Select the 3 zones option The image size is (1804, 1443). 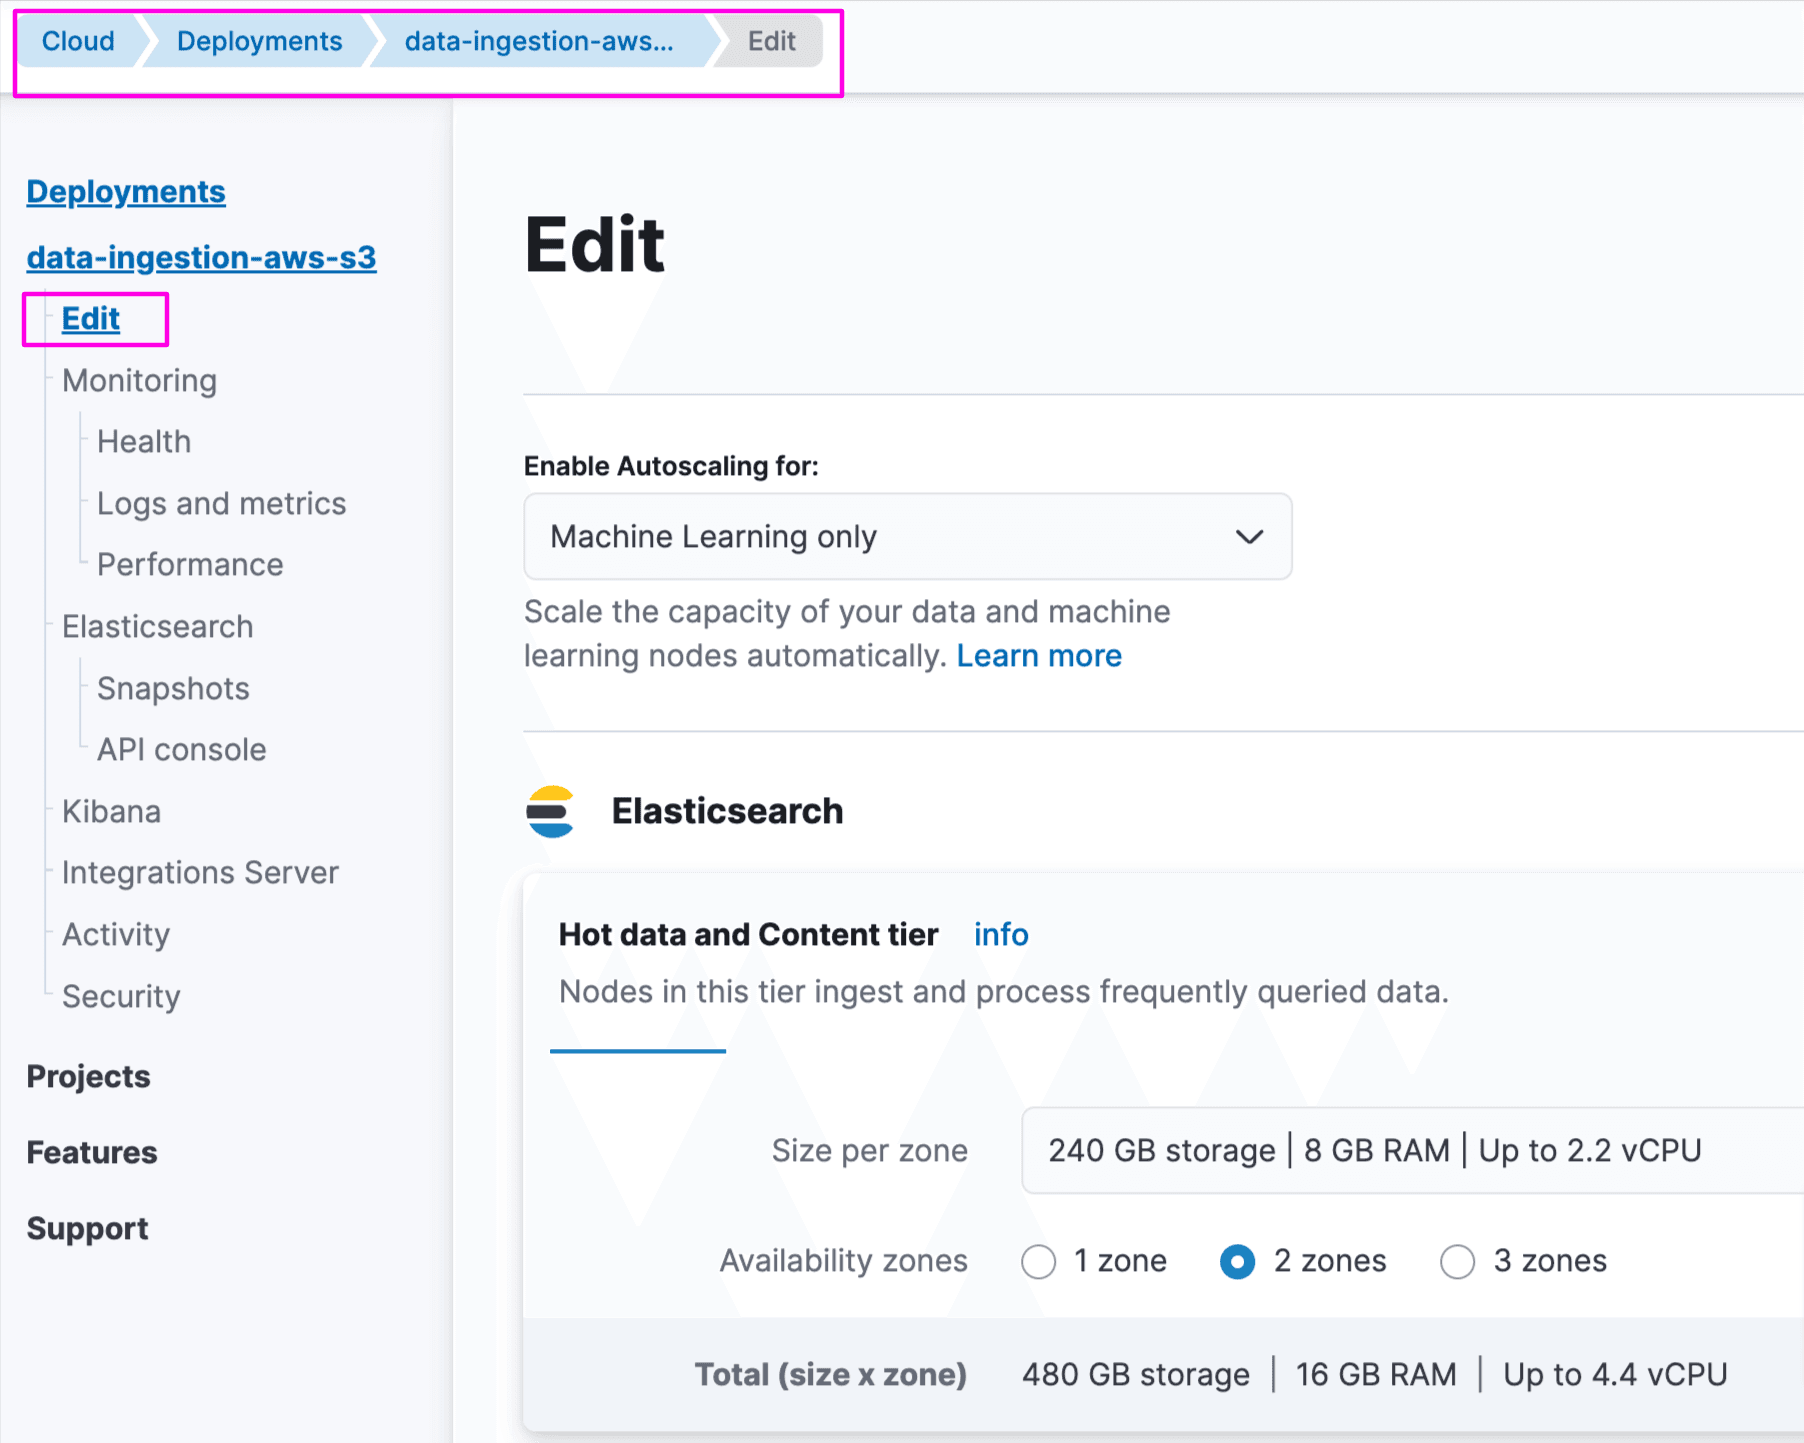(x=1458, y=1261)
